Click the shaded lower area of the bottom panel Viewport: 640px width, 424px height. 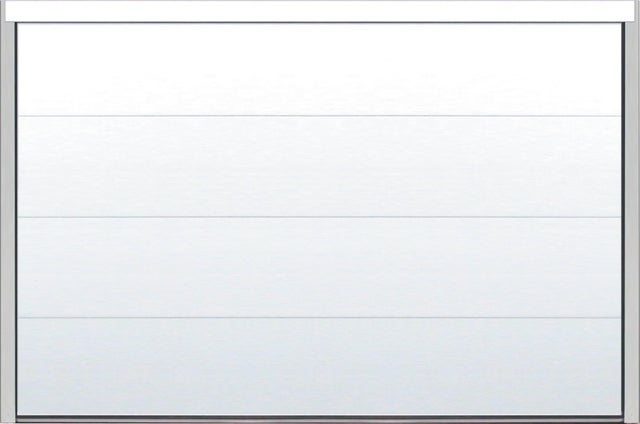[x=320, y=392]
